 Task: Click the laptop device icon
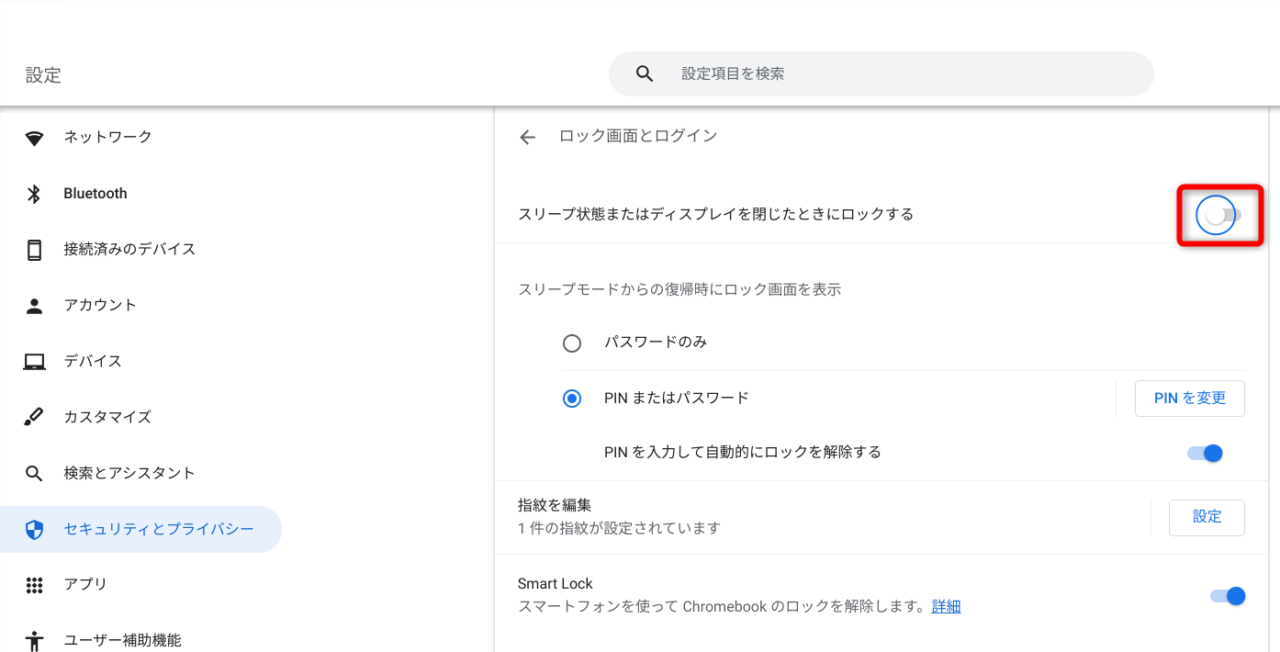[35, 361]
